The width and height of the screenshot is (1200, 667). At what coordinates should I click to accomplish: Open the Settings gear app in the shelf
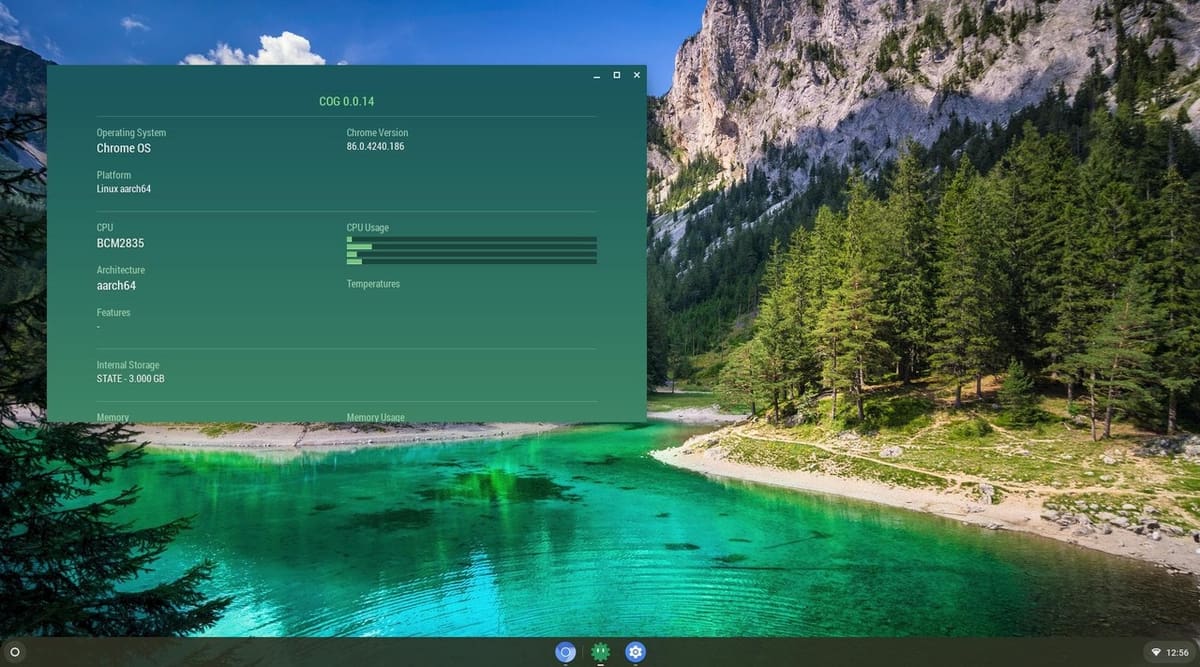[635, 652]
